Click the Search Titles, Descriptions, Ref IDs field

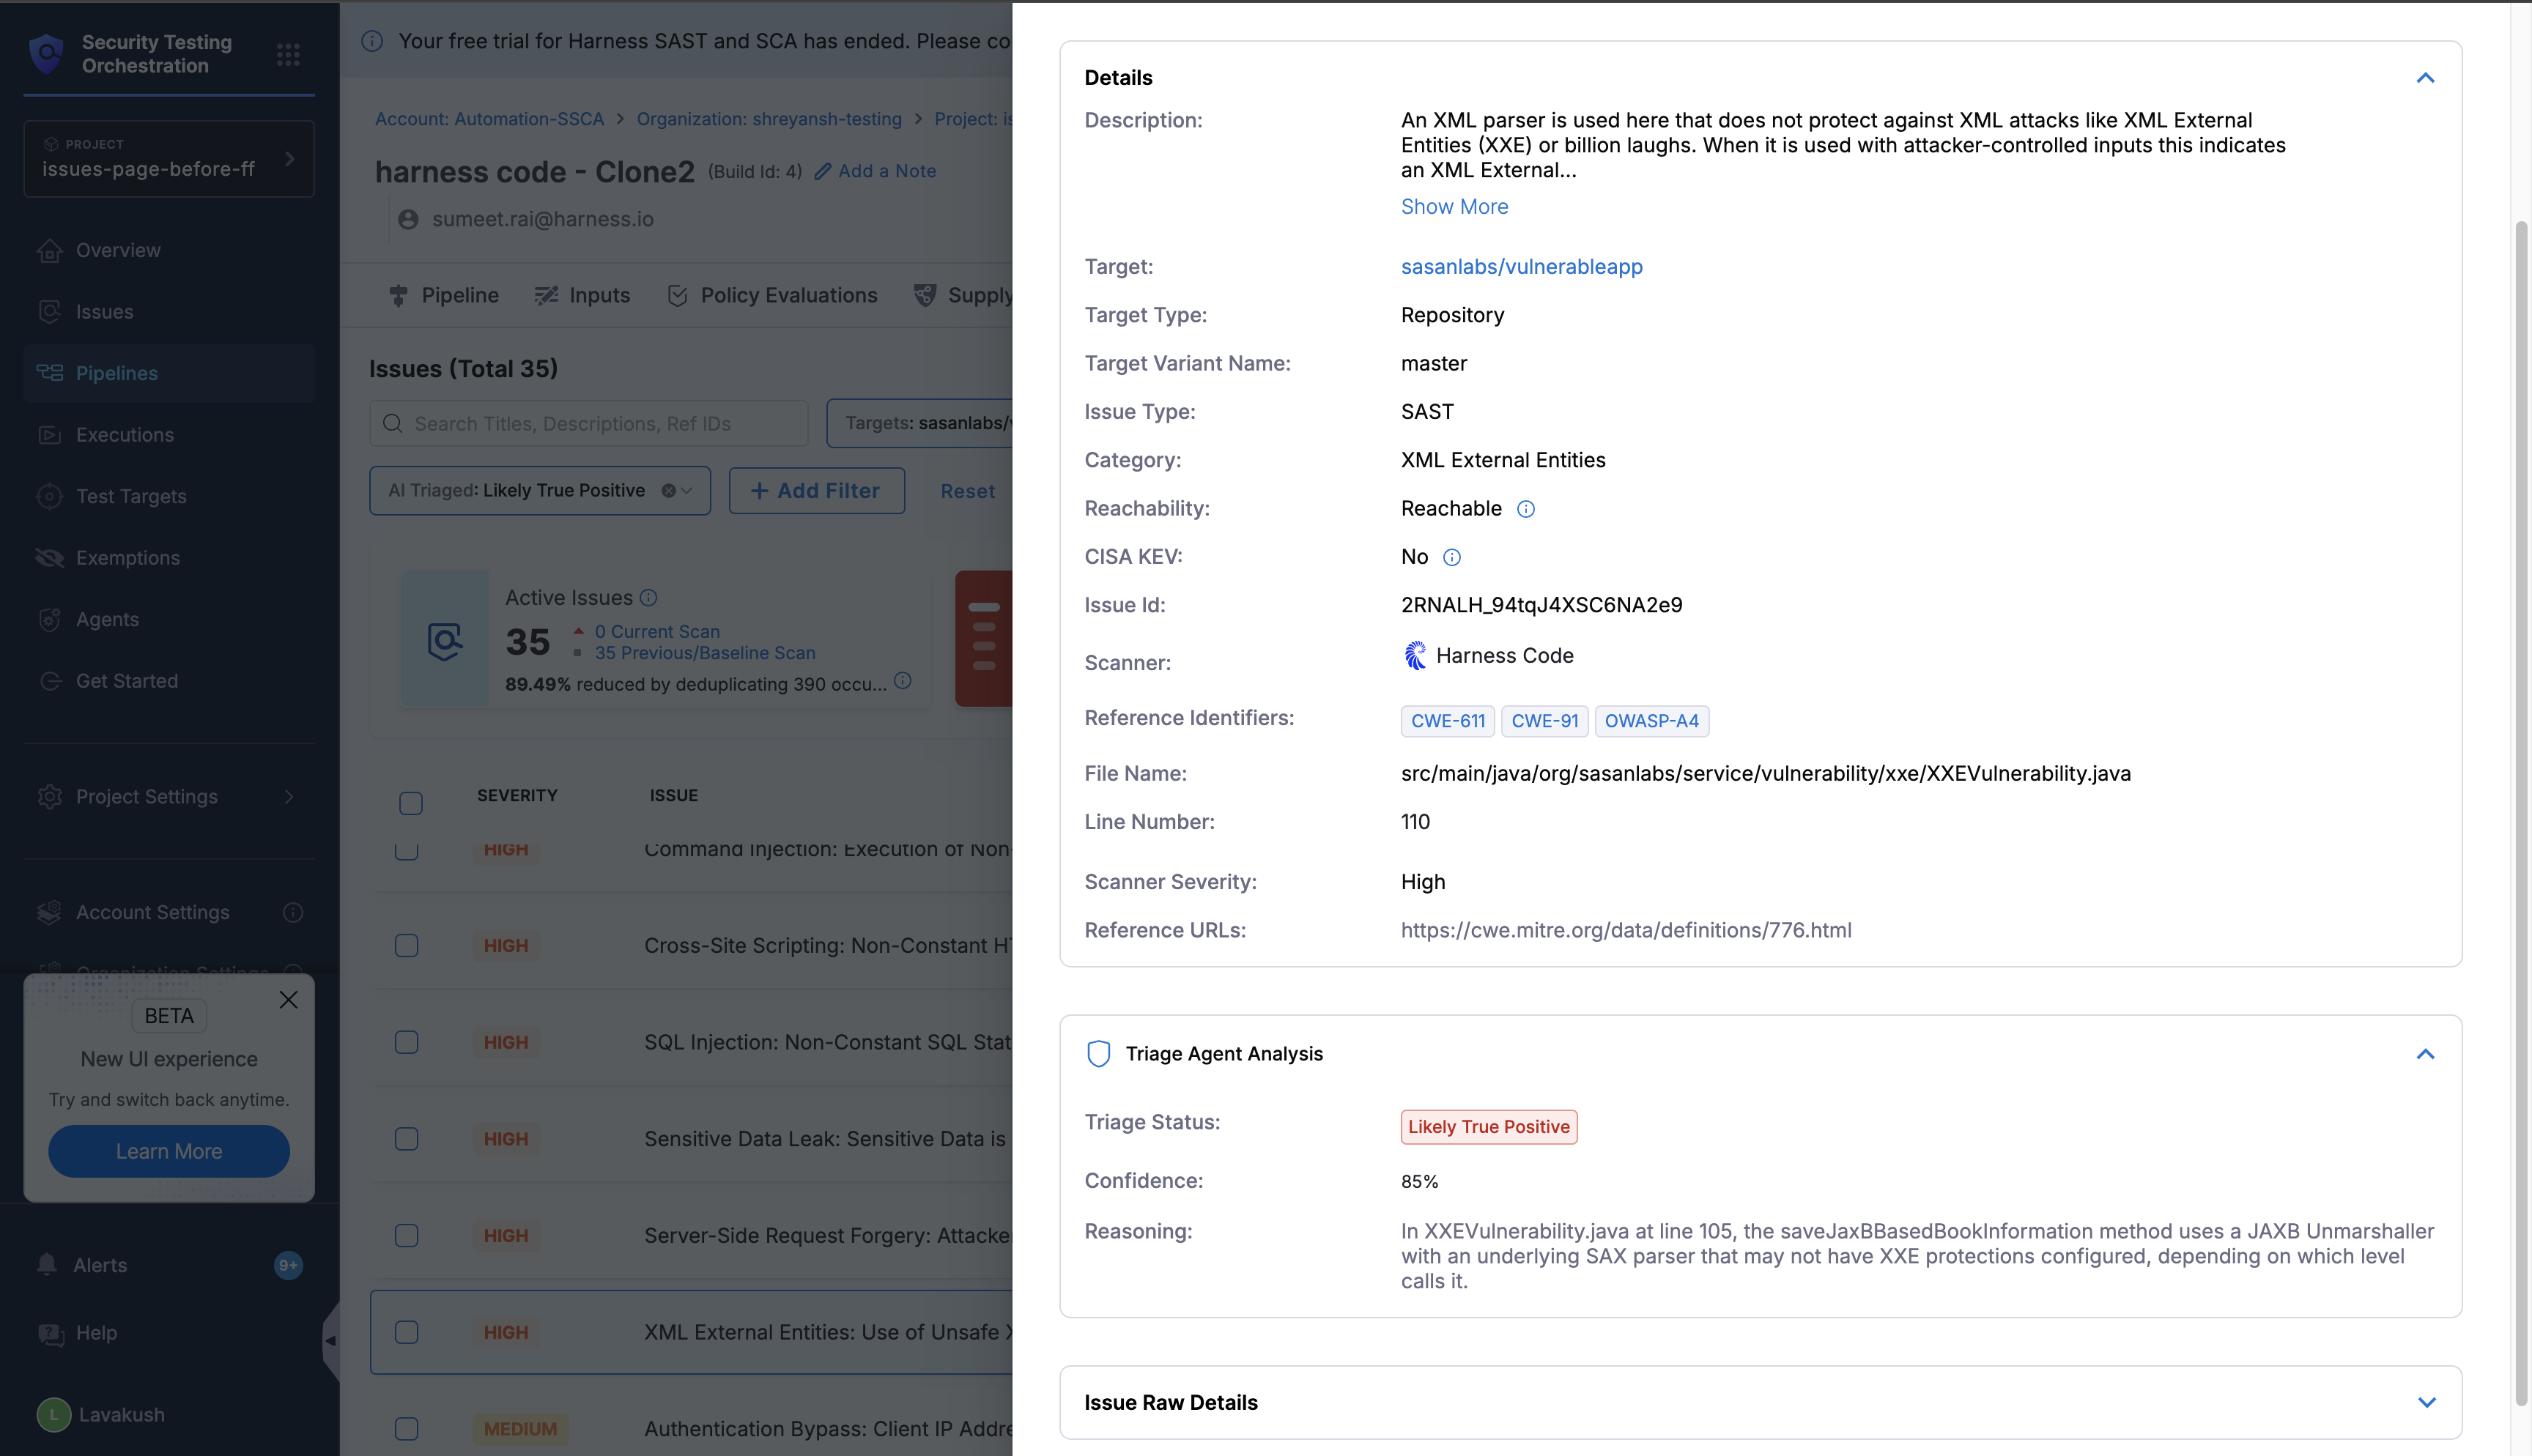(589, 424)
